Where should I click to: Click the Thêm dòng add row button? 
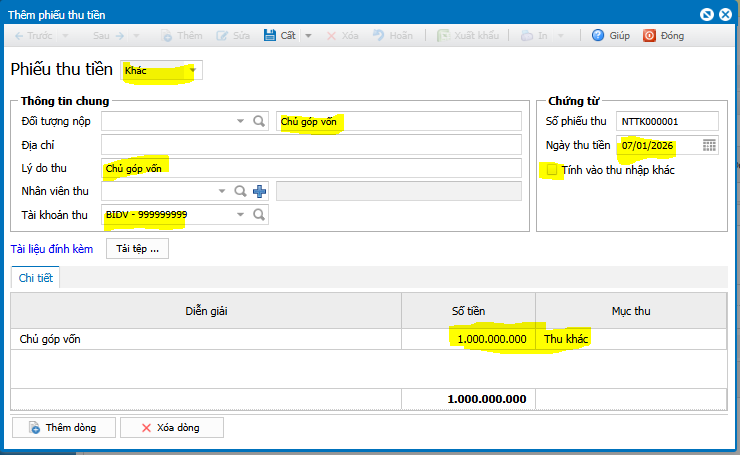[x=64, y=428]
